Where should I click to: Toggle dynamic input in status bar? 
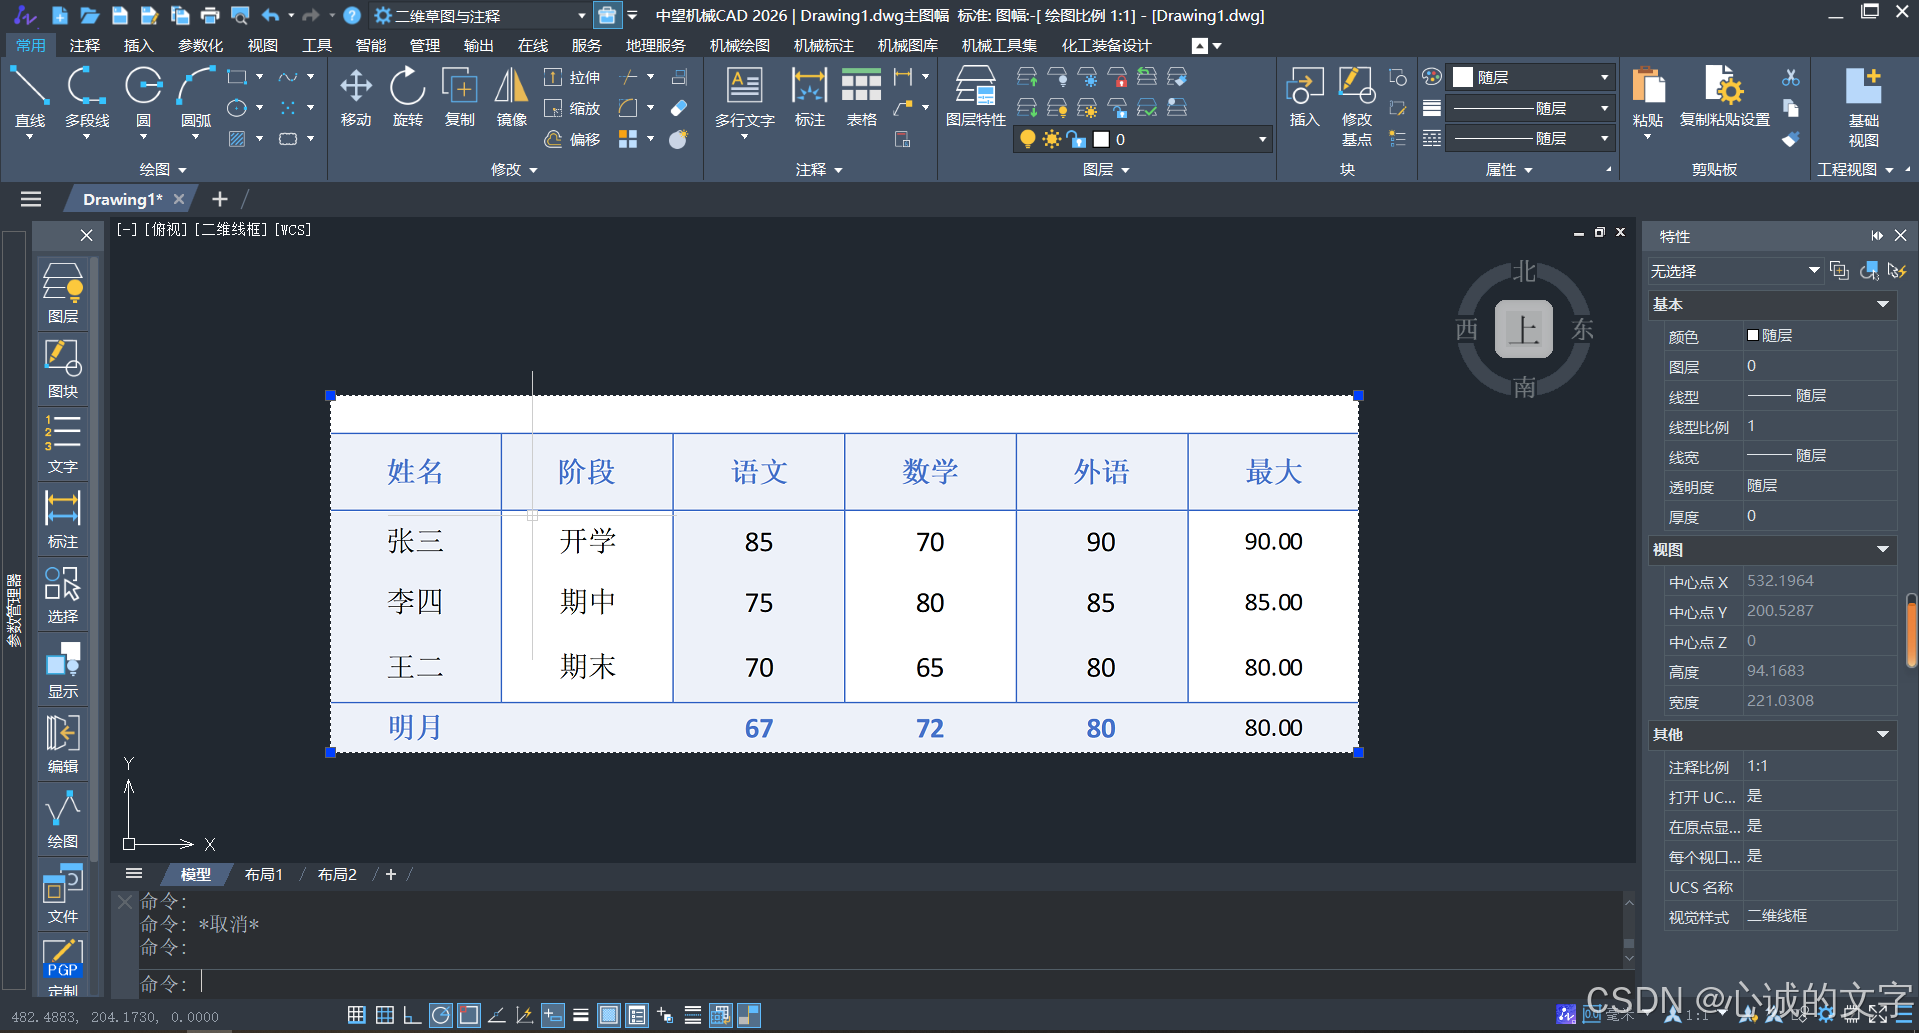[552, 1015]
